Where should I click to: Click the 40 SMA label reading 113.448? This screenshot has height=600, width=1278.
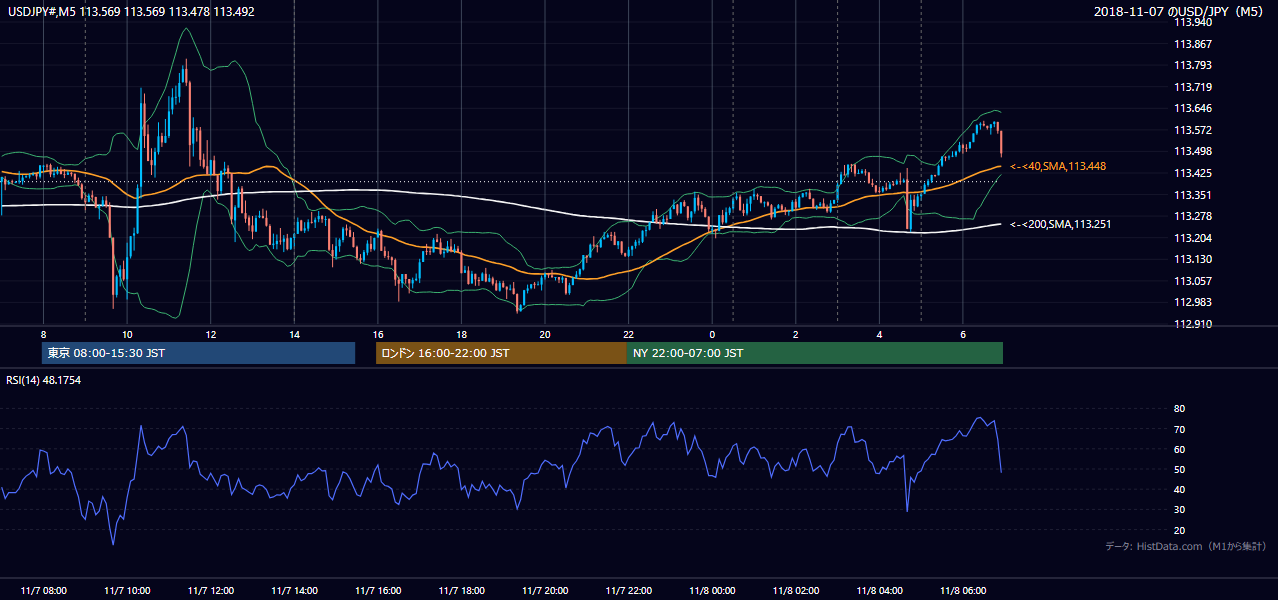click(x=1058, y=166)
